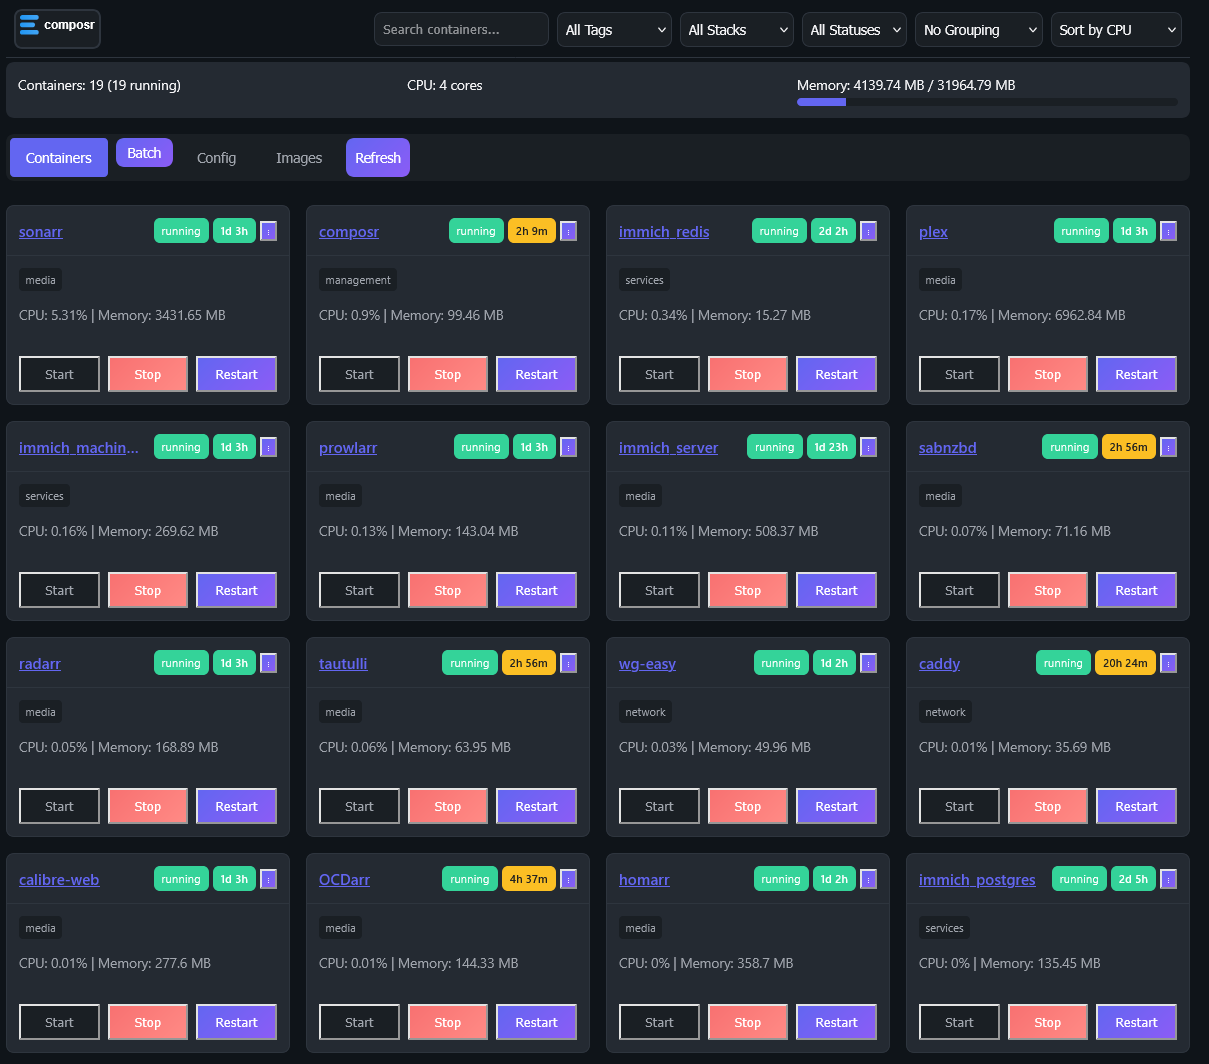Restart the tautulli container
The height and width of the screenshot is (1064, 1209).
[536, 806]
